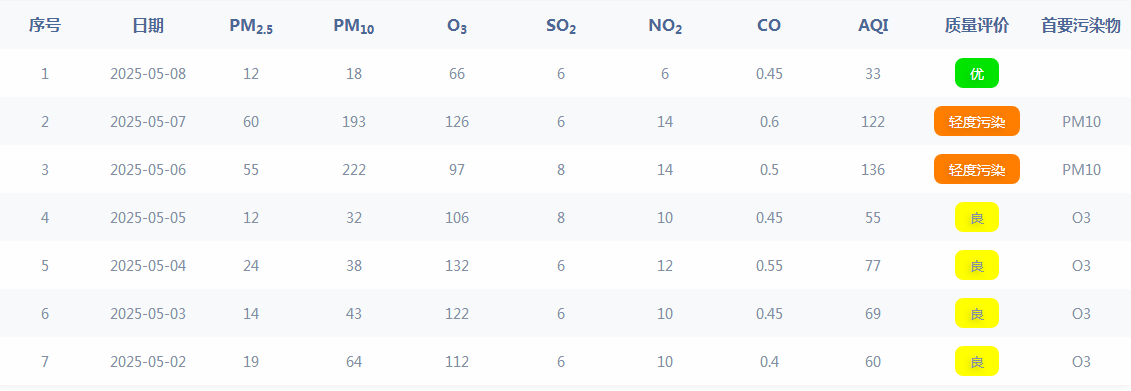Click the NO2 column header
This screenshot has height=391, width=1131.
pos(665,27)
